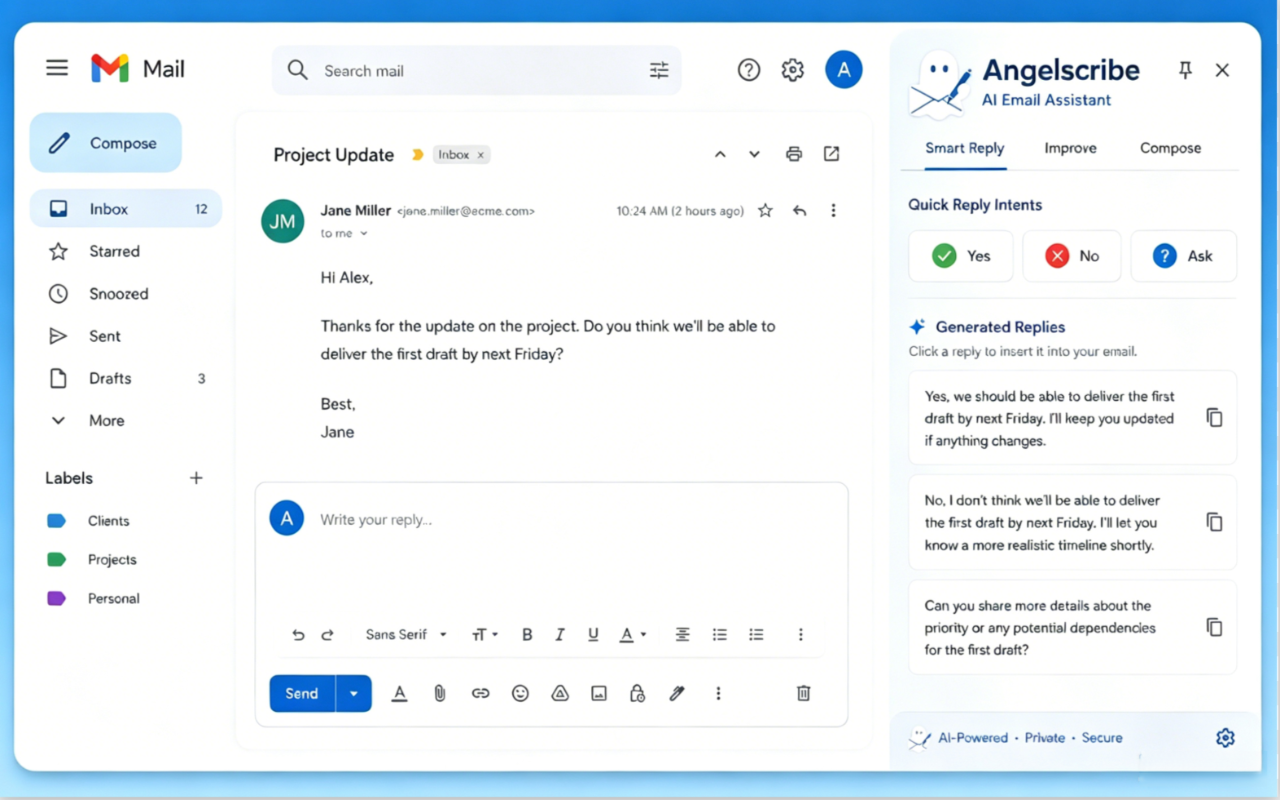The height and width of the screenshot is (800, 1280).
Task: Choose the No quick reply intent
Action: (1071, 256)
